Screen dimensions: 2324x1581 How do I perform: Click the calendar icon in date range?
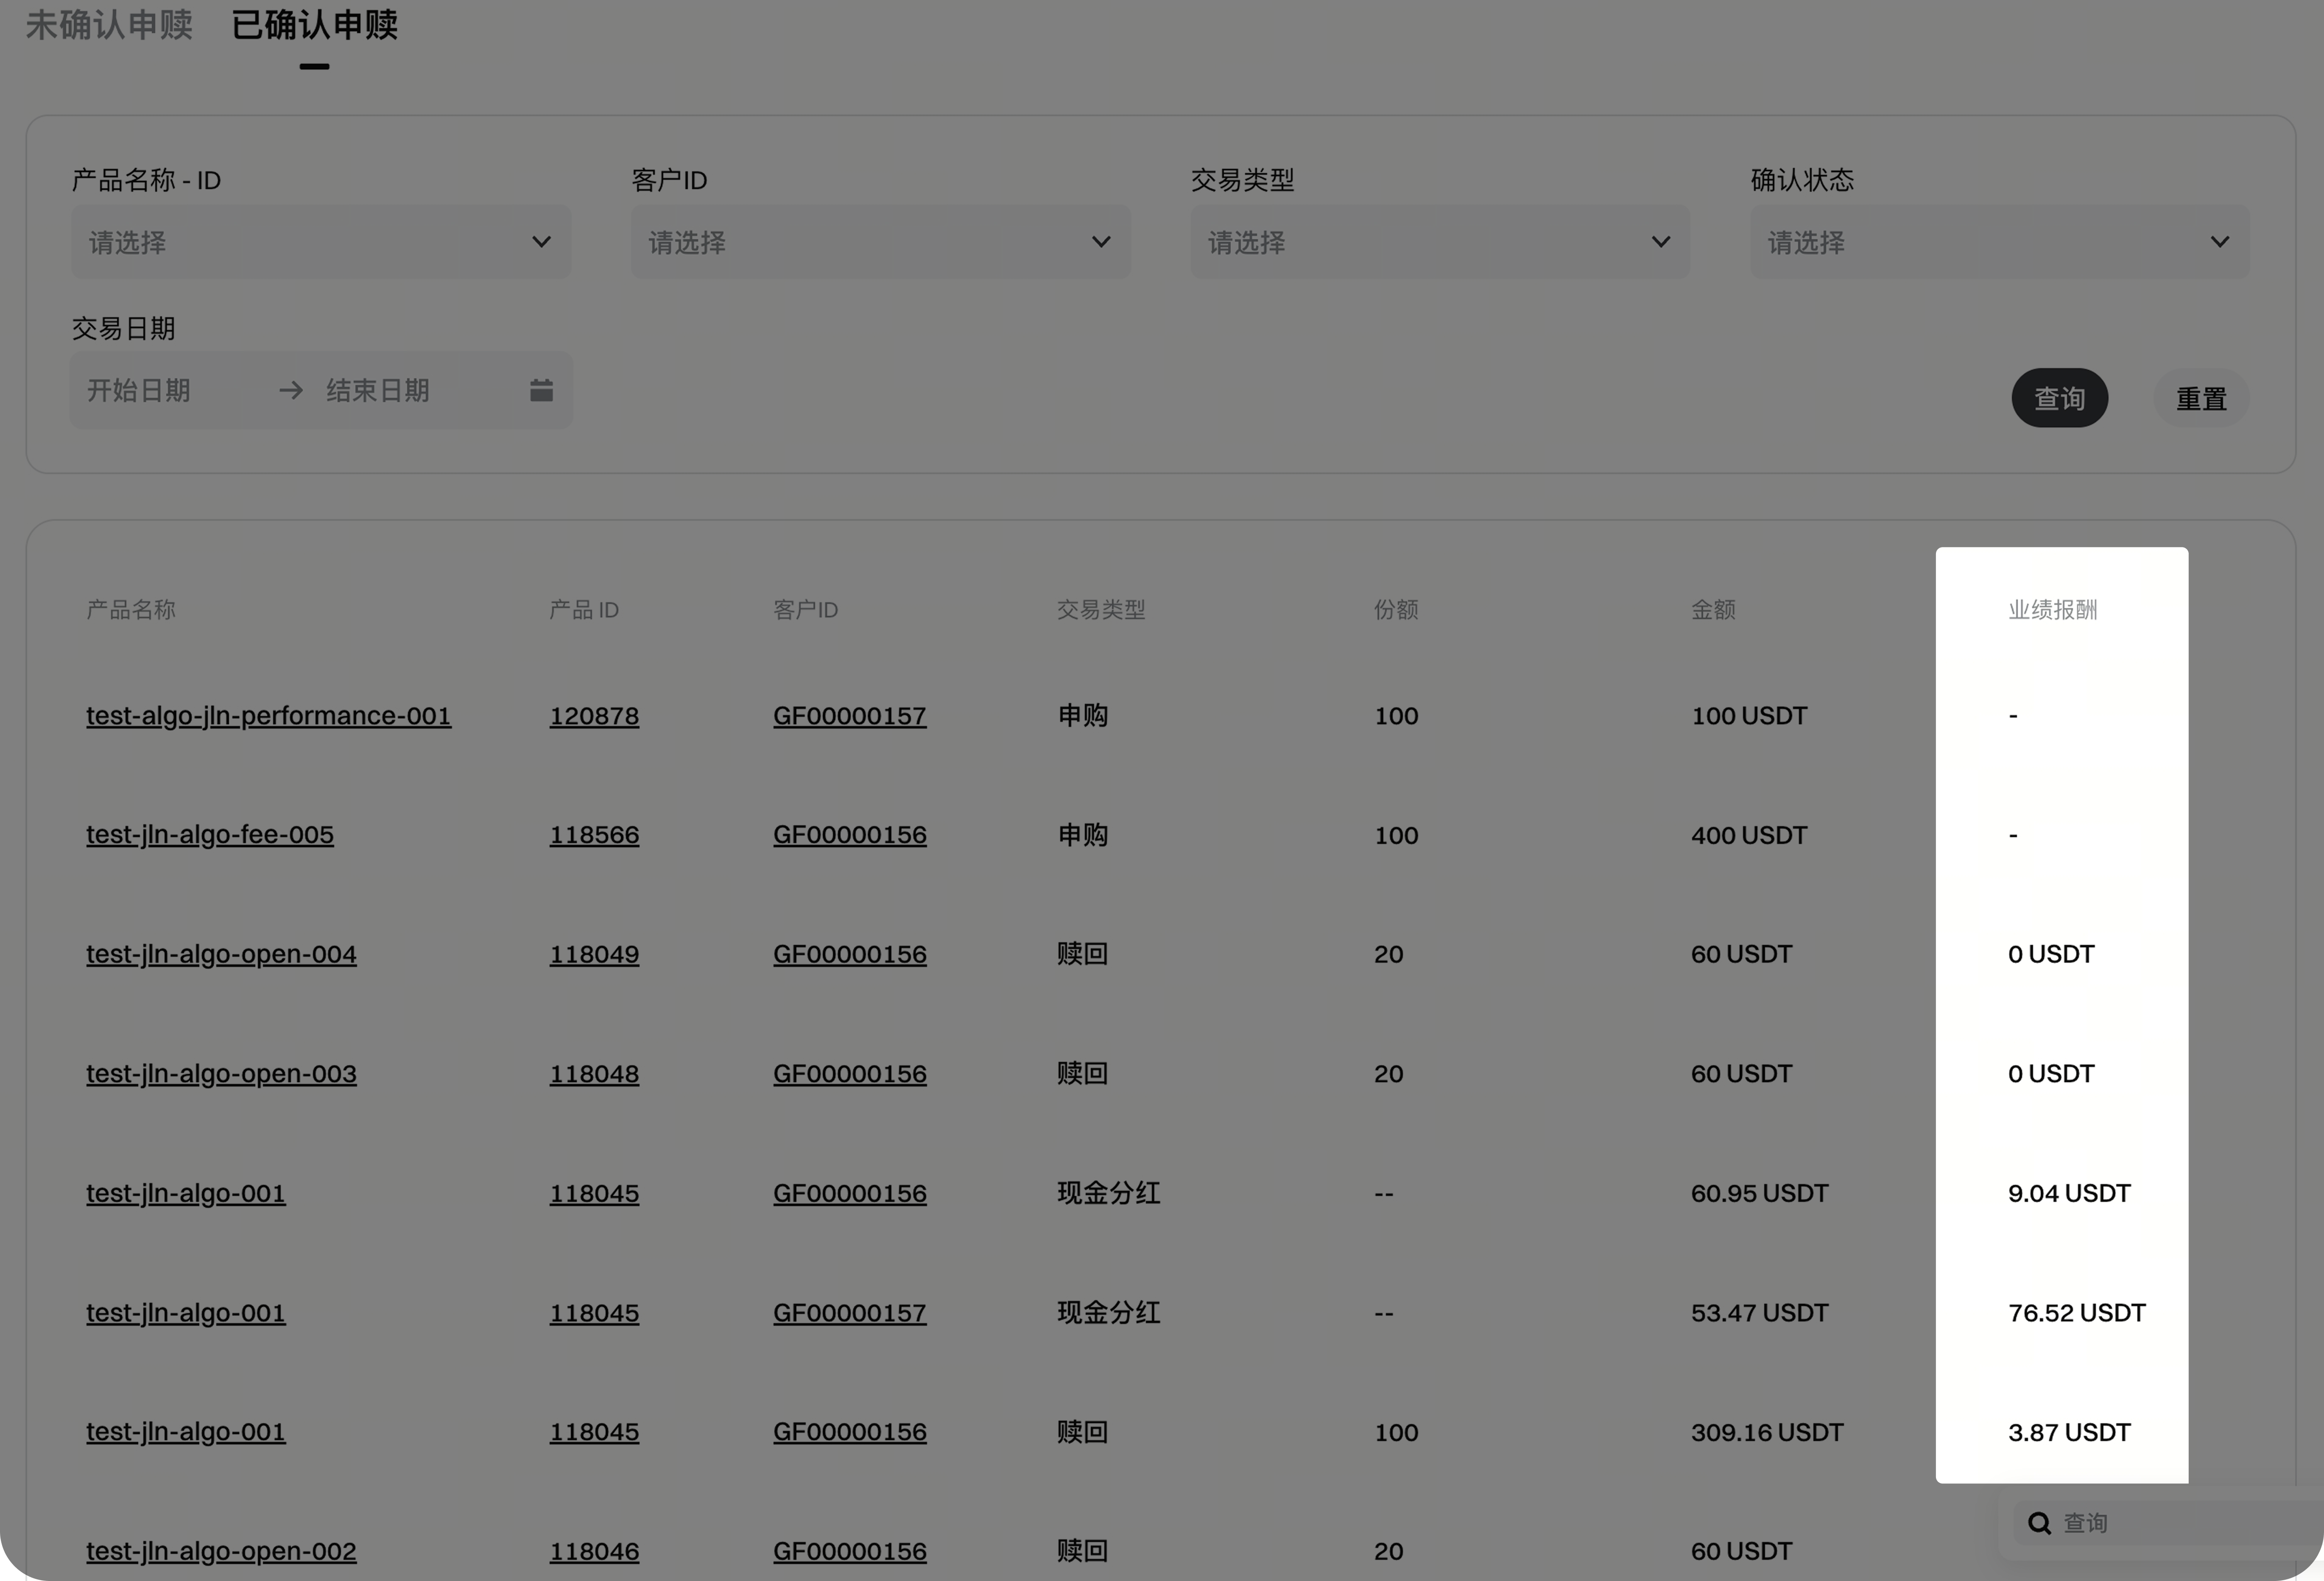541,390
